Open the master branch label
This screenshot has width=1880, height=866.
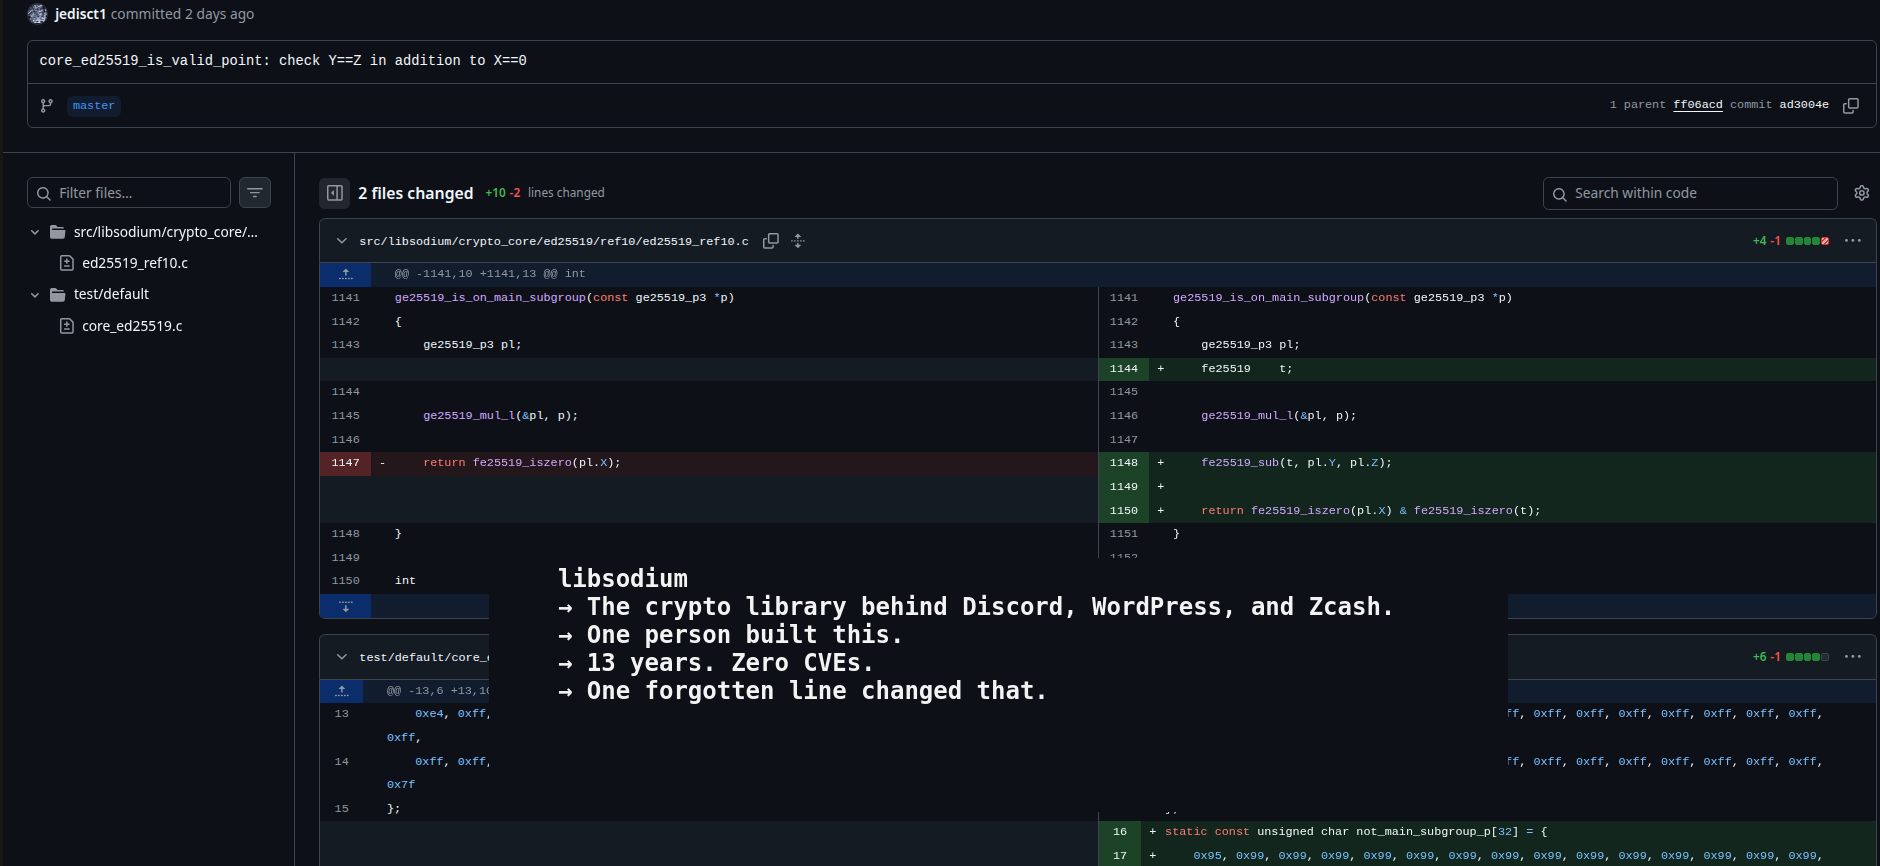pos(94,105)
